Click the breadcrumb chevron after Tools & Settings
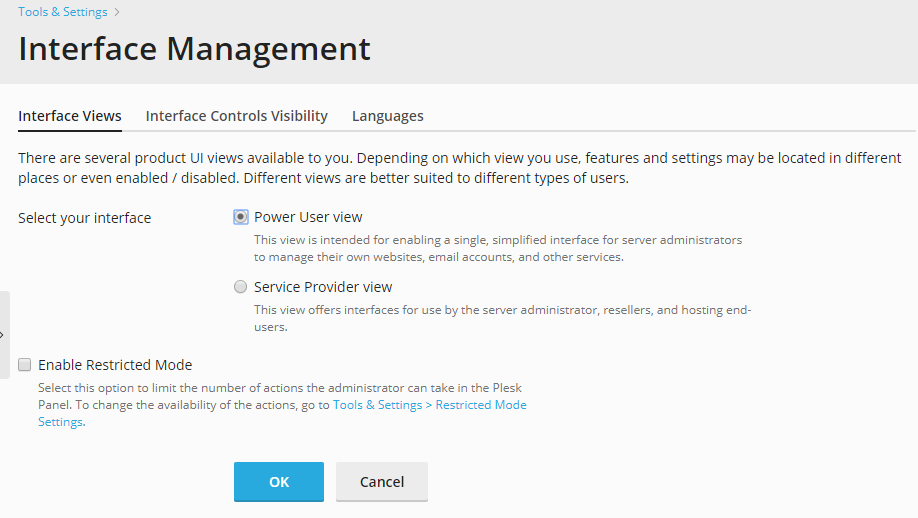The height and width of the screenshot is (518, 918). coord(117,12)
